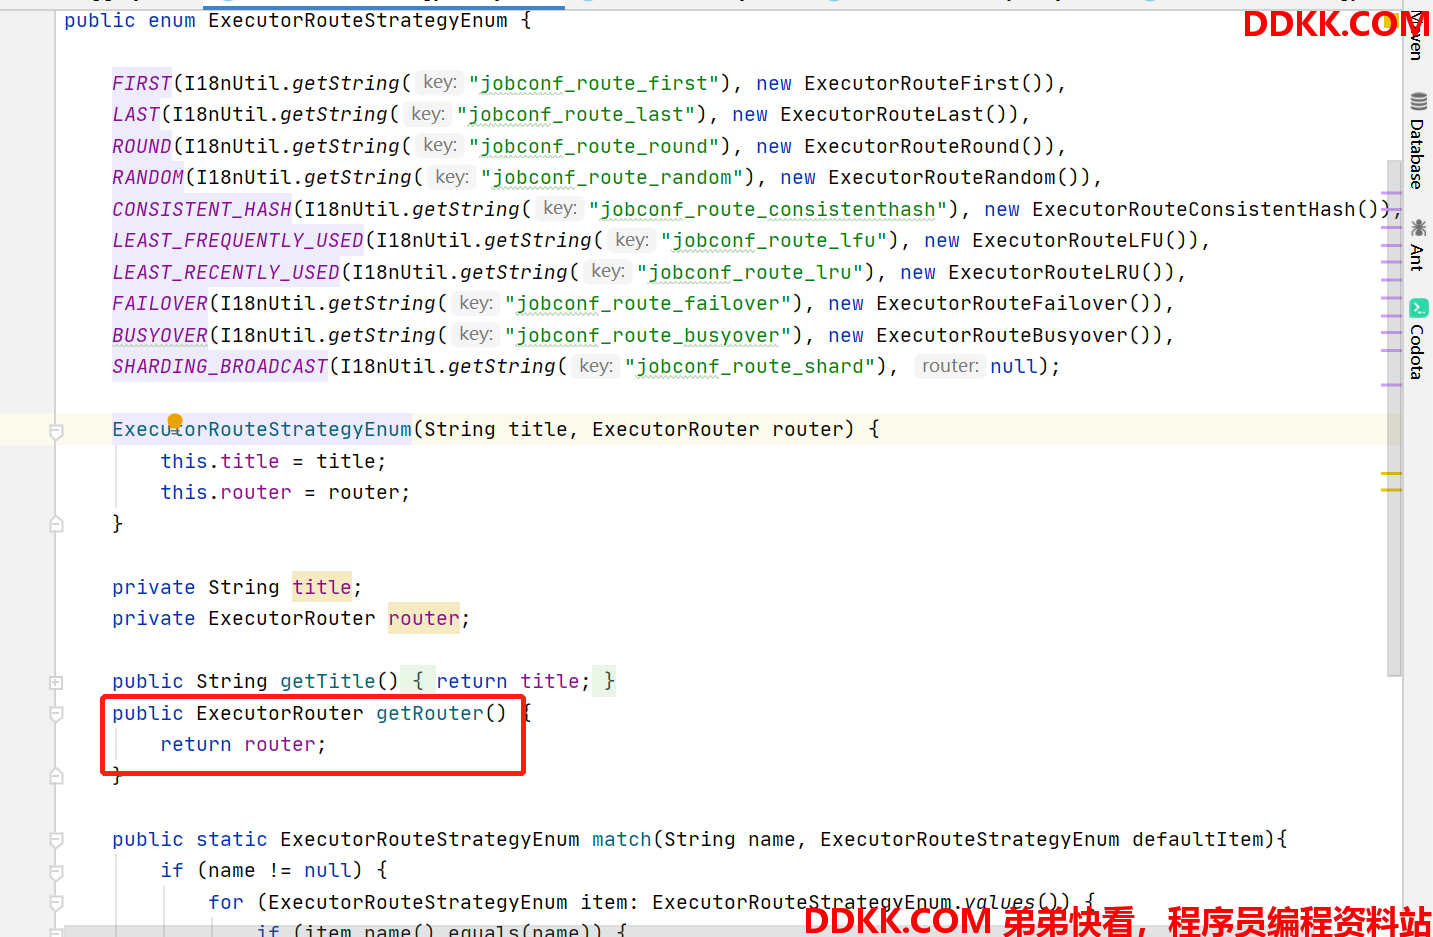Click the enum name in the class declaration
This screenshot has height=937, width=1433.
click(358, 20)
